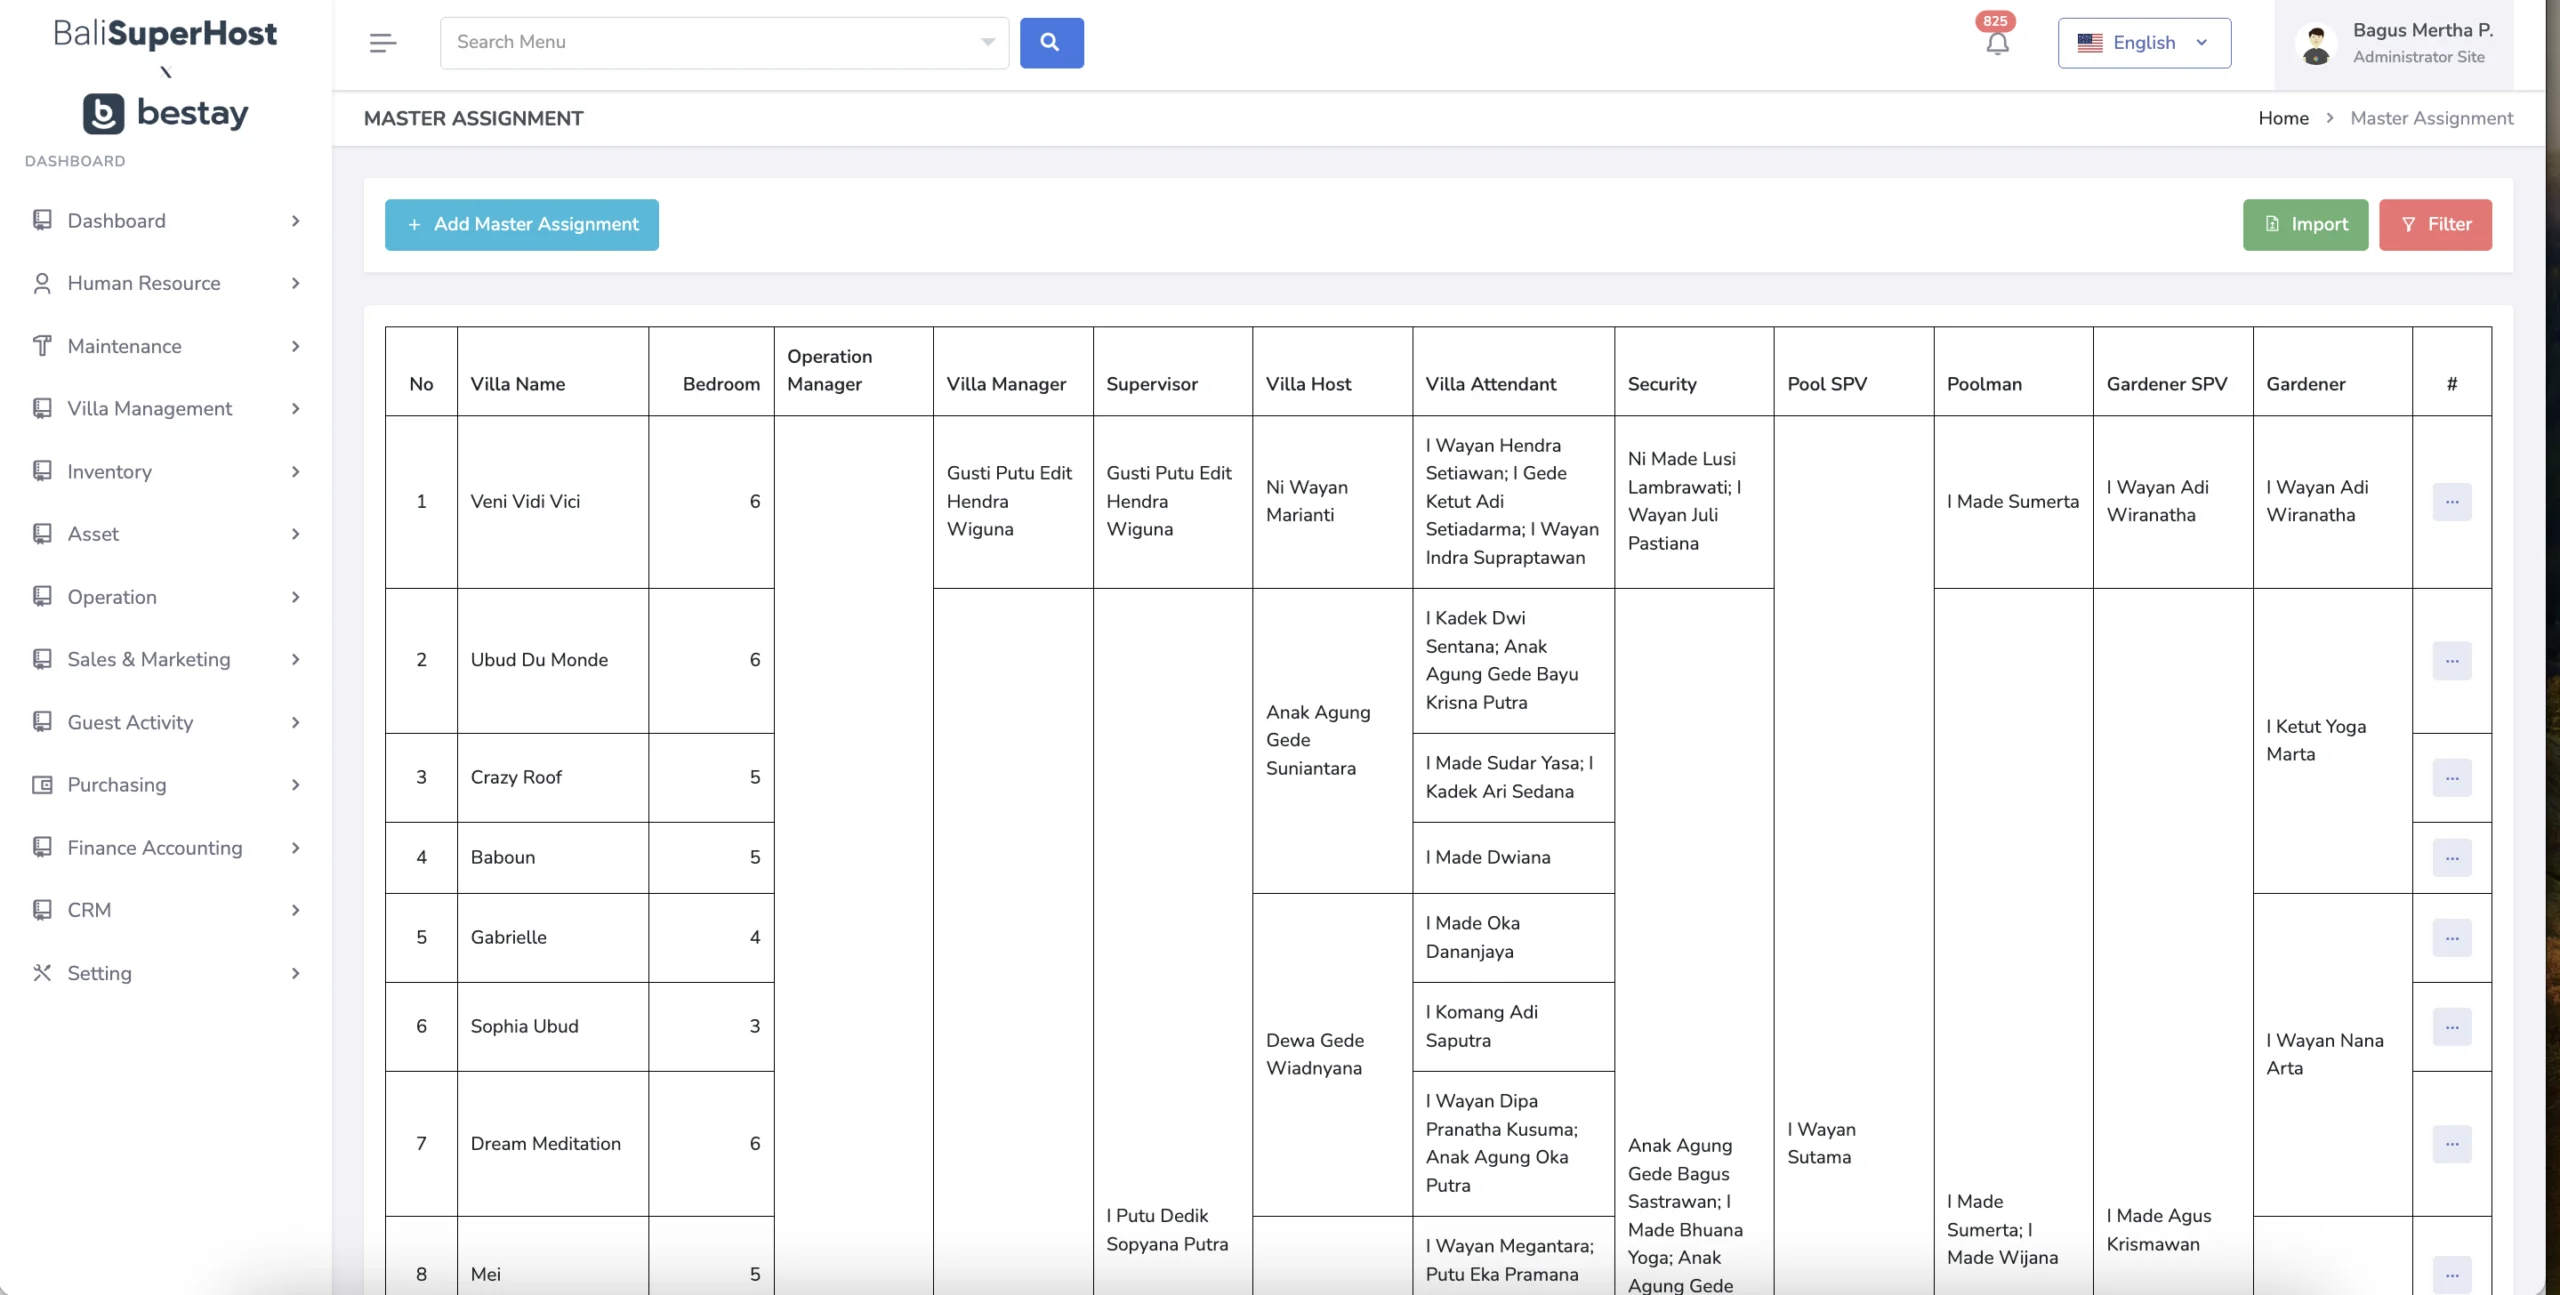The image size is (2560, 1295).
Task: Open the Search Menu dropdown arrow
Action: 988,42
